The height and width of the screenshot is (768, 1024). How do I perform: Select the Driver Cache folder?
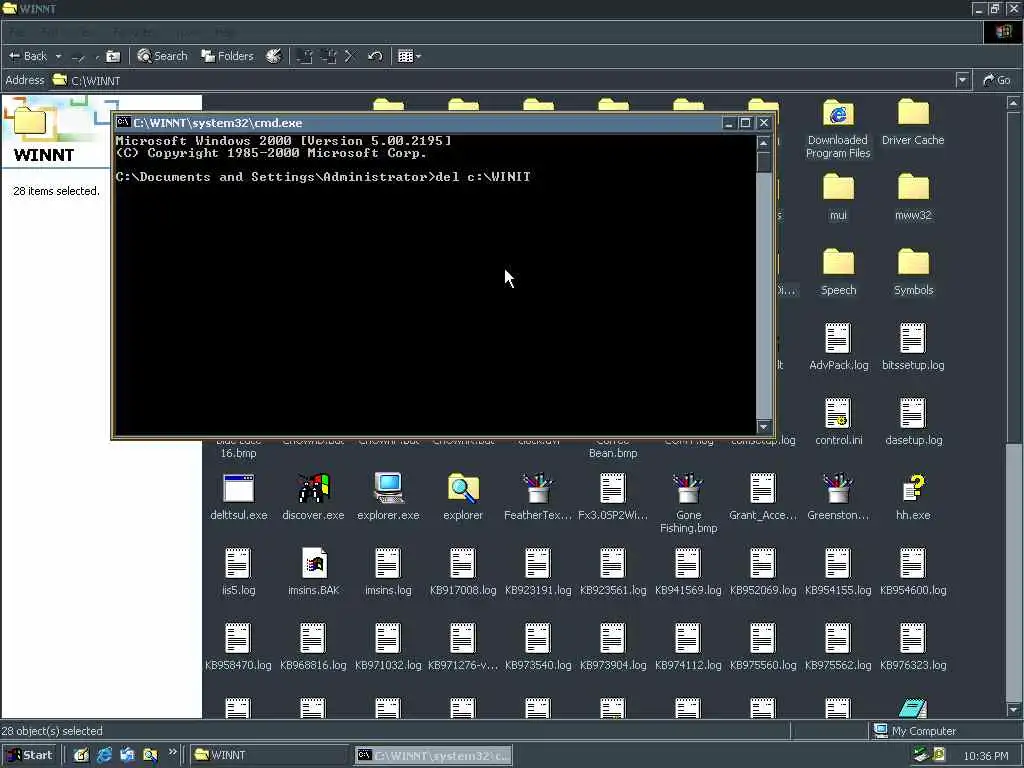click(913, 123)
